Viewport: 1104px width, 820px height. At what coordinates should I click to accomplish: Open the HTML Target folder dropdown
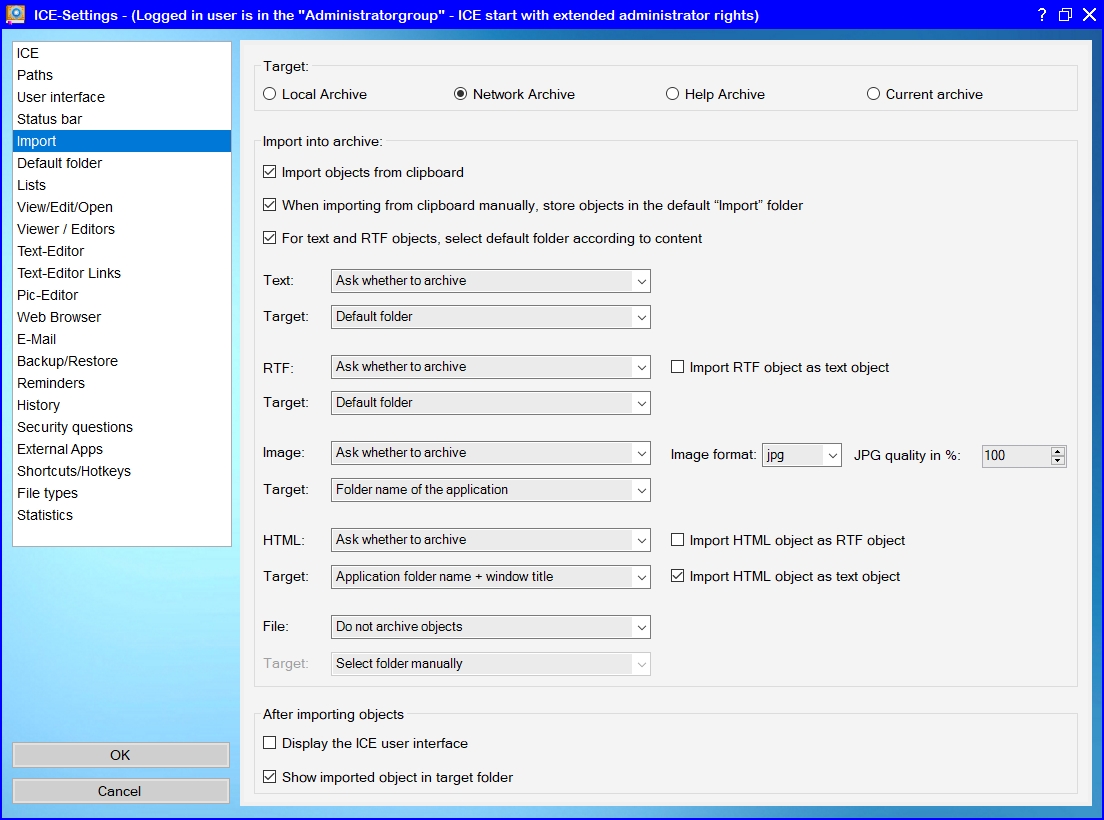[x=490, y=577]
